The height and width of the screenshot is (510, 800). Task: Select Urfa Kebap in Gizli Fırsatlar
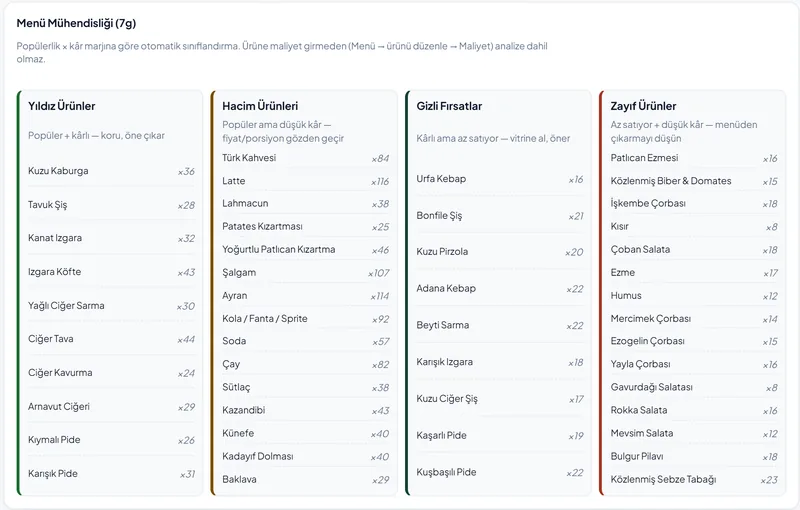tap(500, 179)
